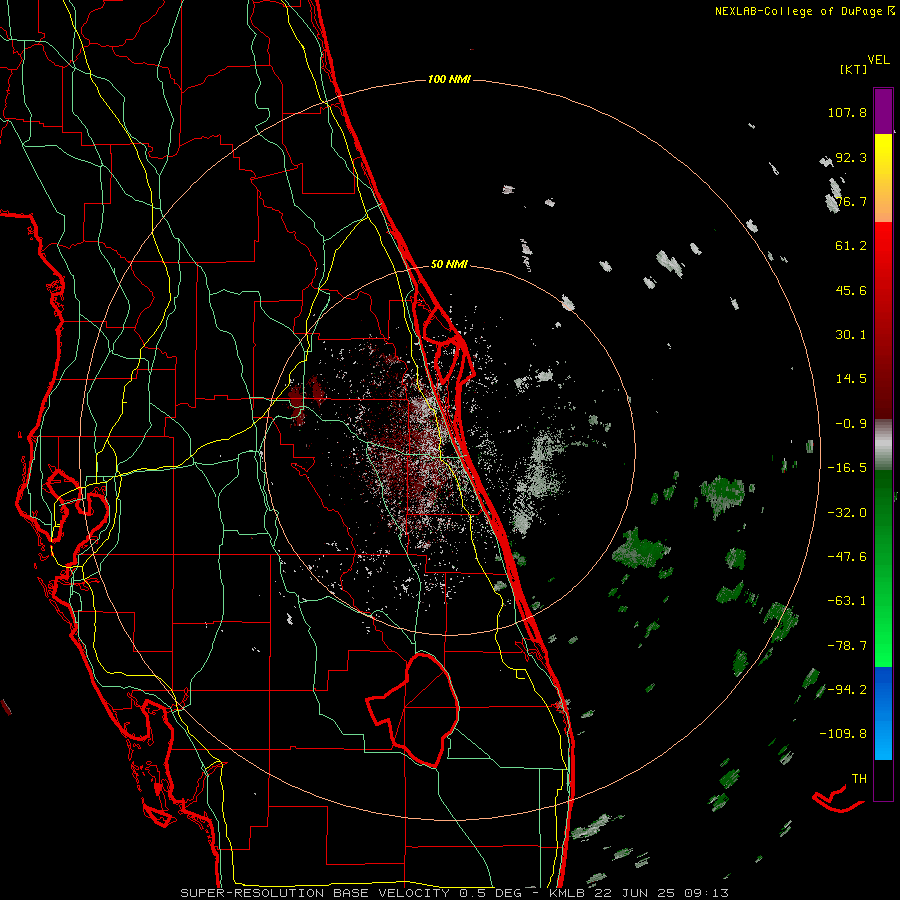Pick the yellow-orange segment of color bar
Image resolution: width=900 pixels, height=900 pixels.
pyautogui.click(x=883, y=178)
